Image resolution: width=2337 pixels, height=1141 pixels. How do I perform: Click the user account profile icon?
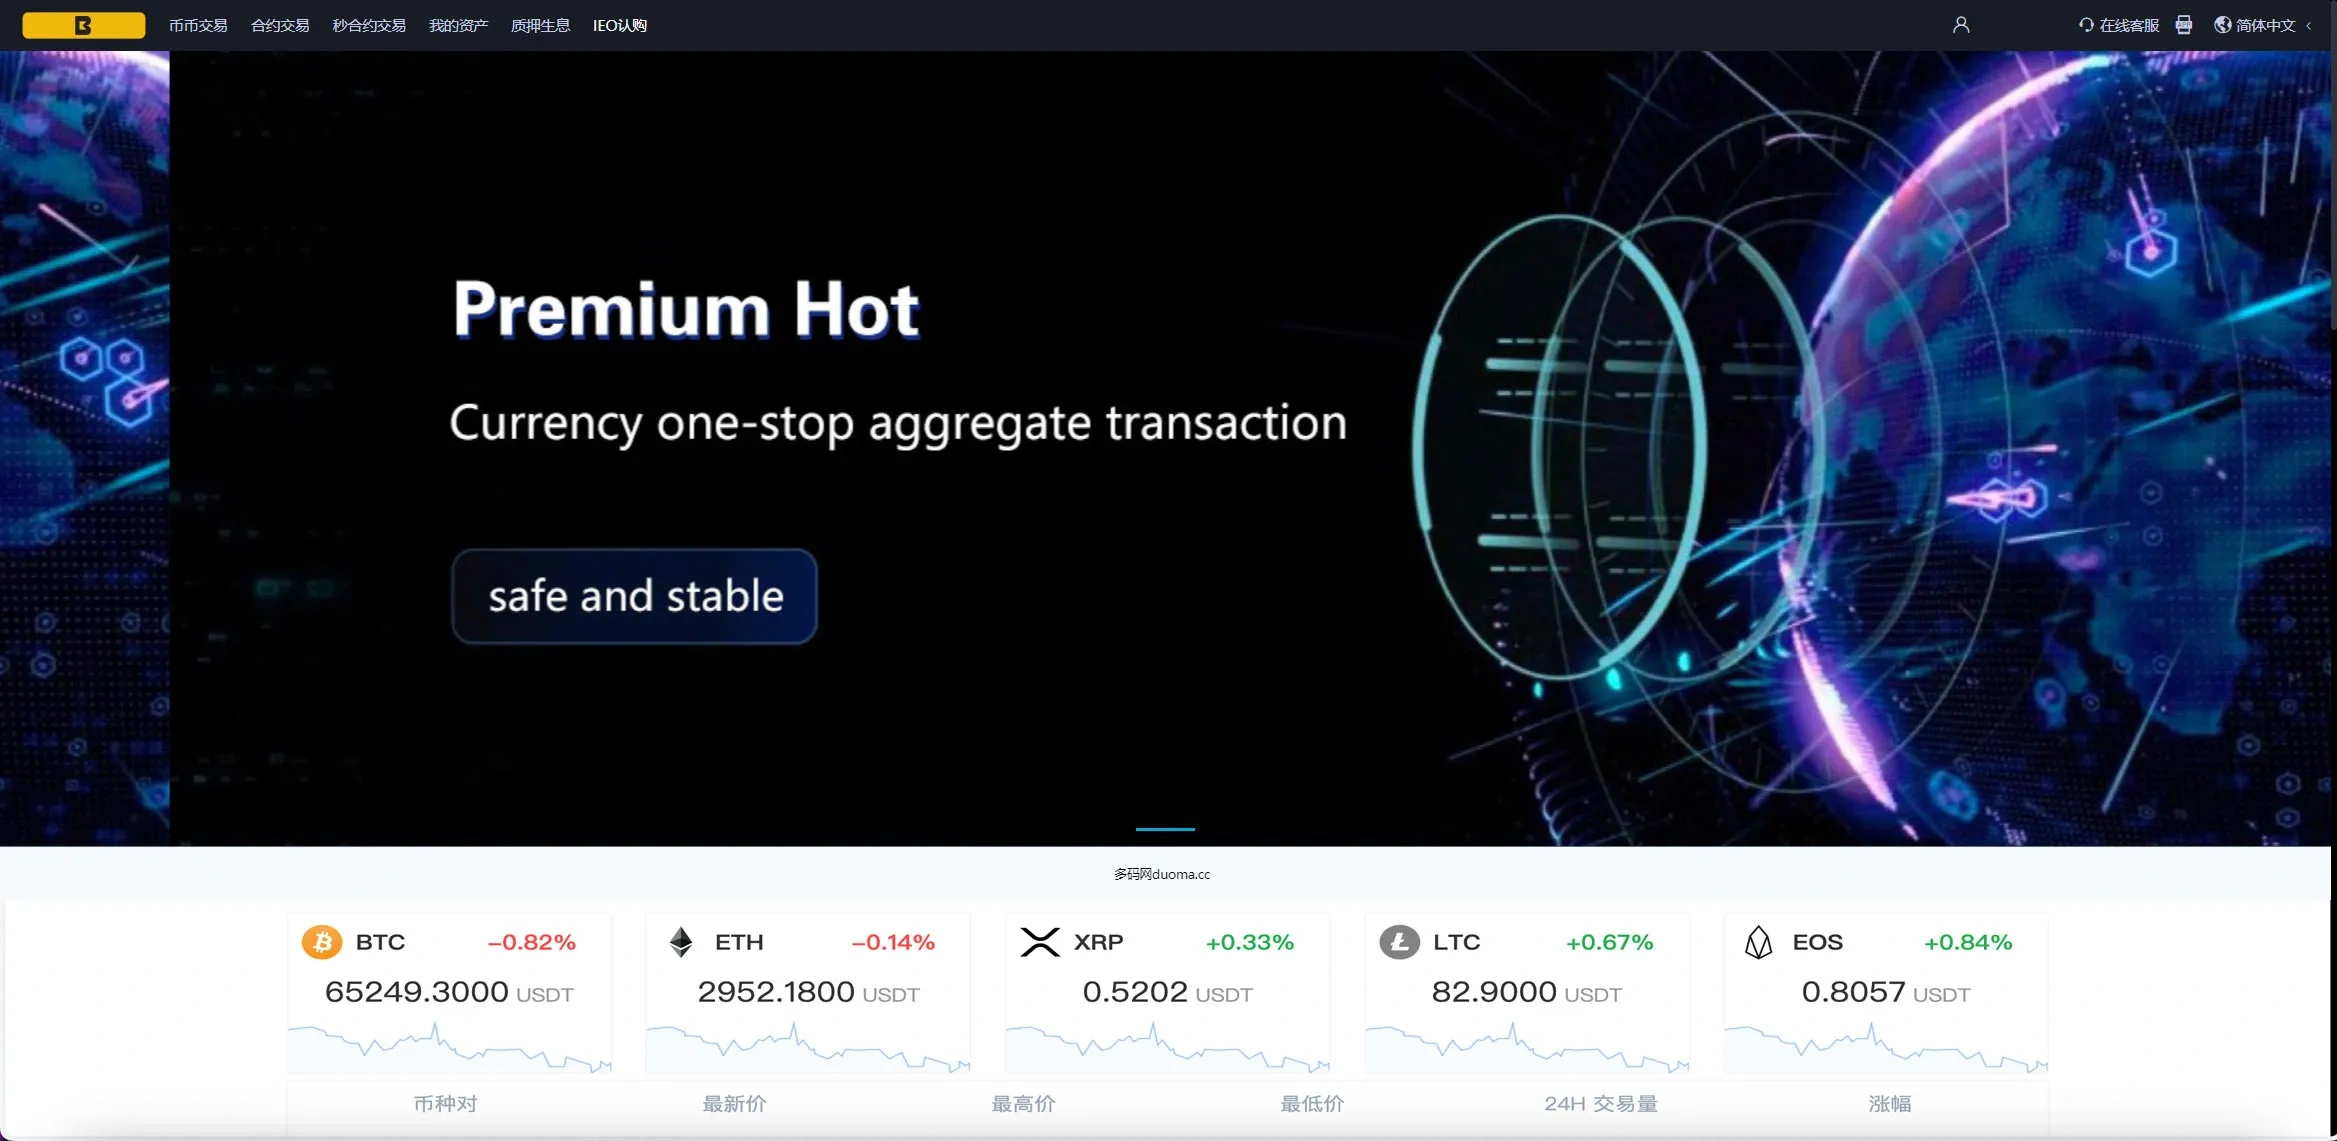point(1960,25)
